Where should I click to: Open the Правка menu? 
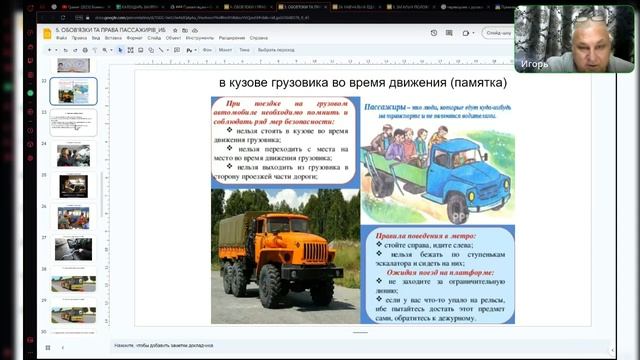click(79, 38)
